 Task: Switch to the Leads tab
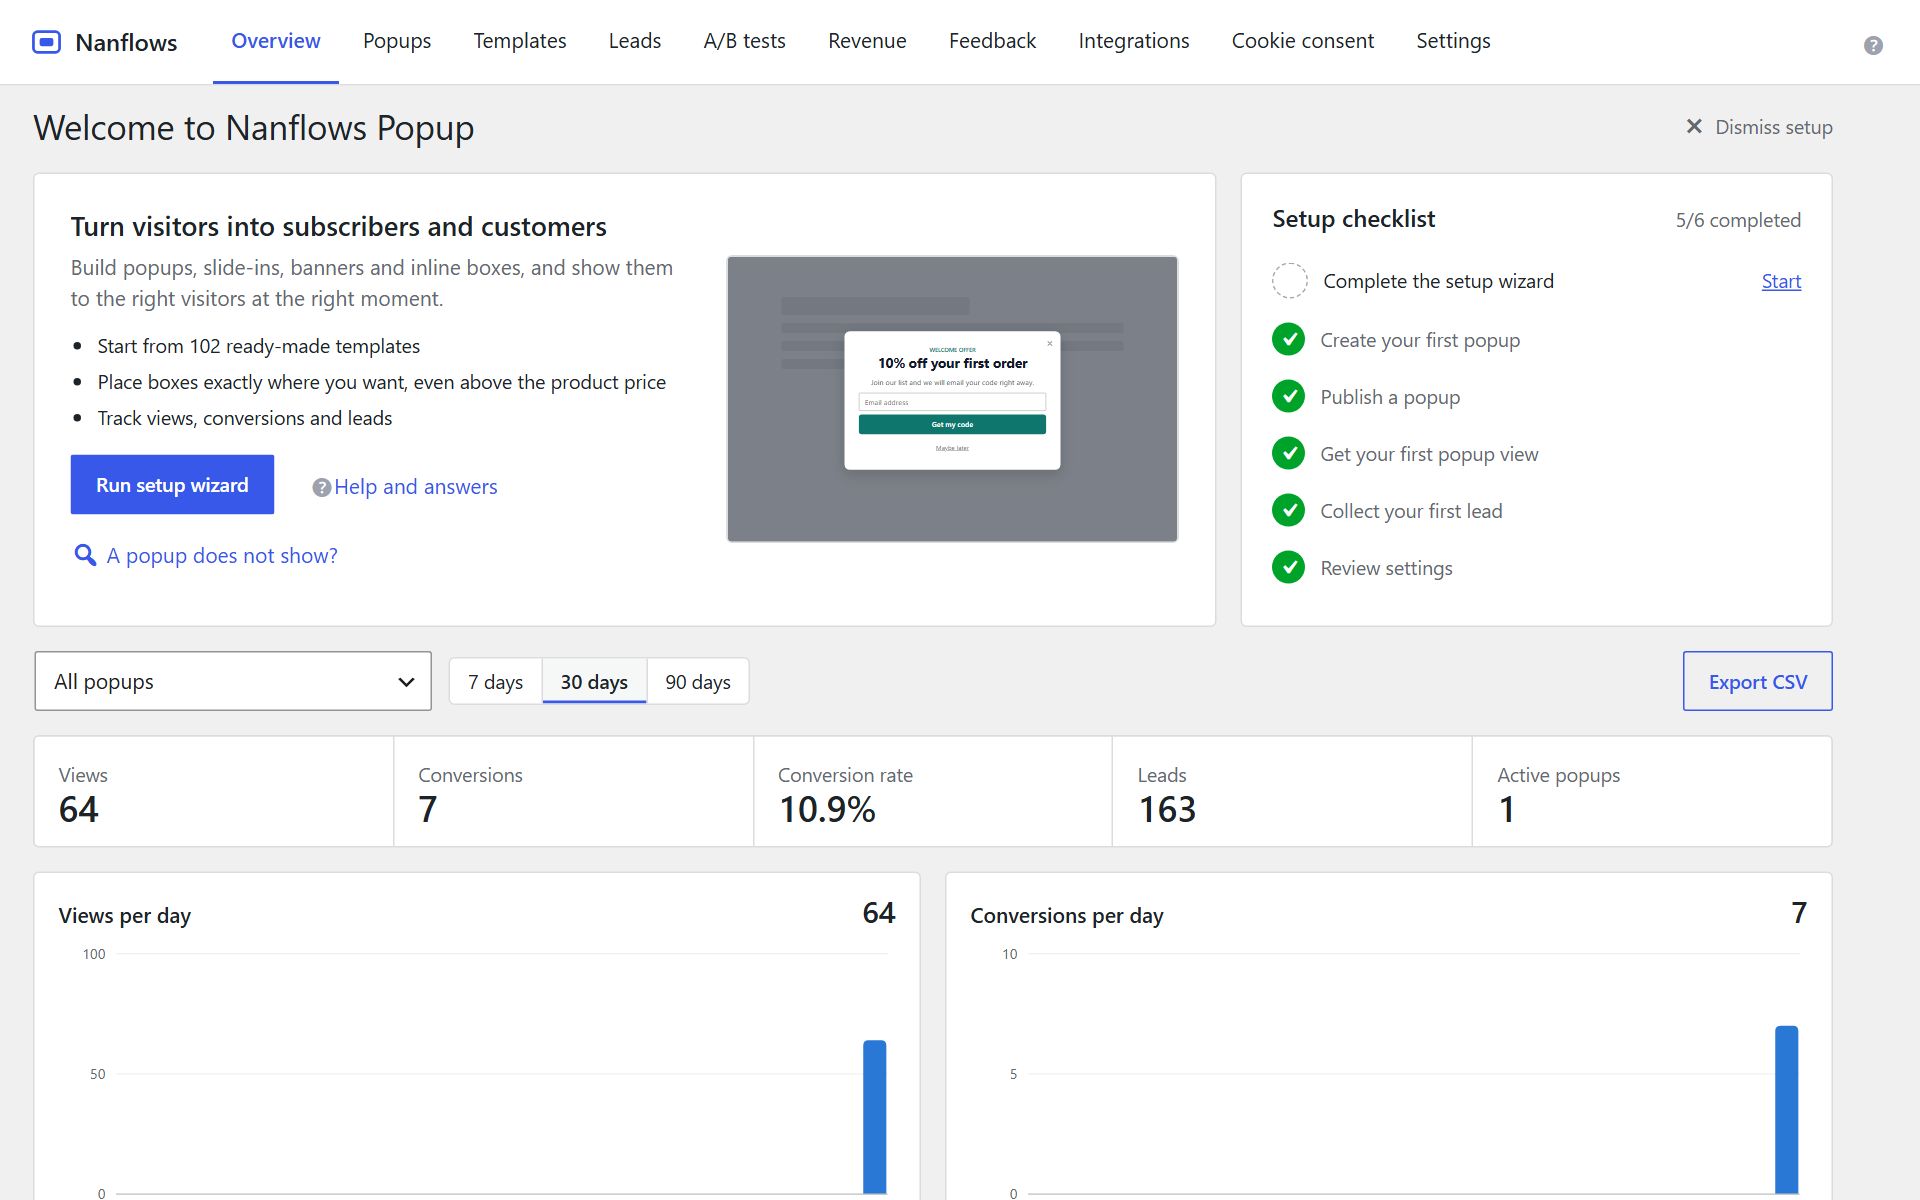635,41
